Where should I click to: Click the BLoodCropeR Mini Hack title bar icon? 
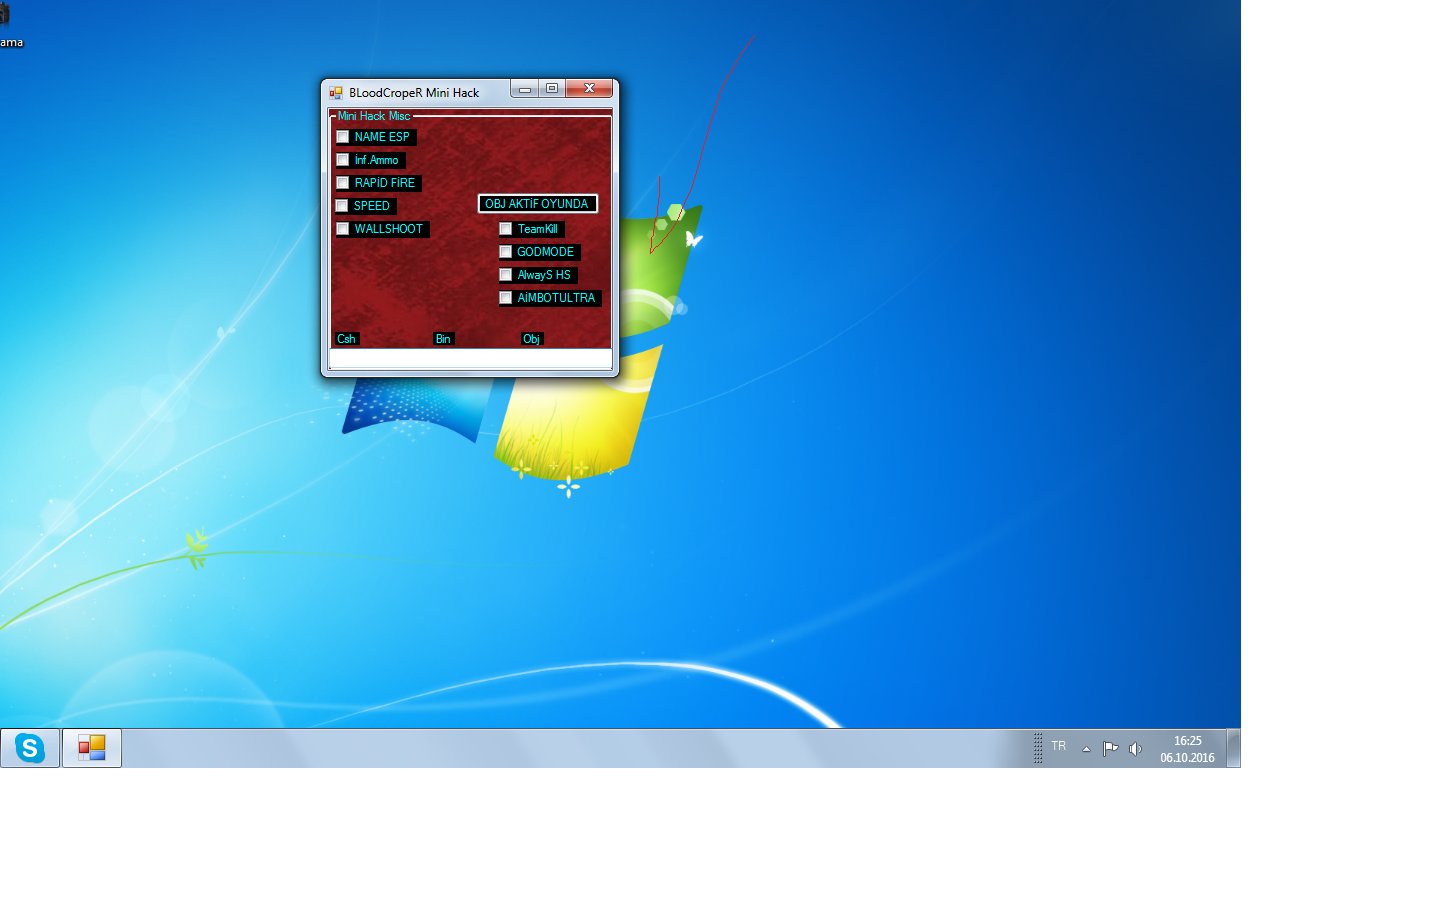336,93
